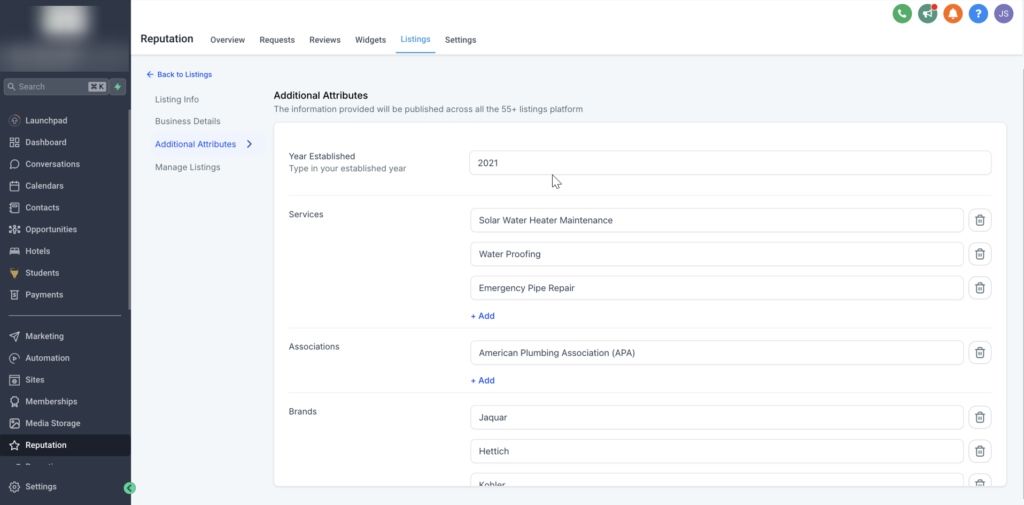1024x505 pixels.
Task: Delete the Solar Water Heater Maintenance service
Action: pos(980,220)
